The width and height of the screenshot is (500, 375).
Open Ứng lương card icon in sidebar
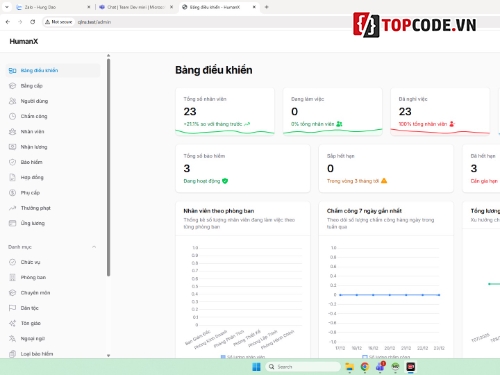(x=12, y=223)
